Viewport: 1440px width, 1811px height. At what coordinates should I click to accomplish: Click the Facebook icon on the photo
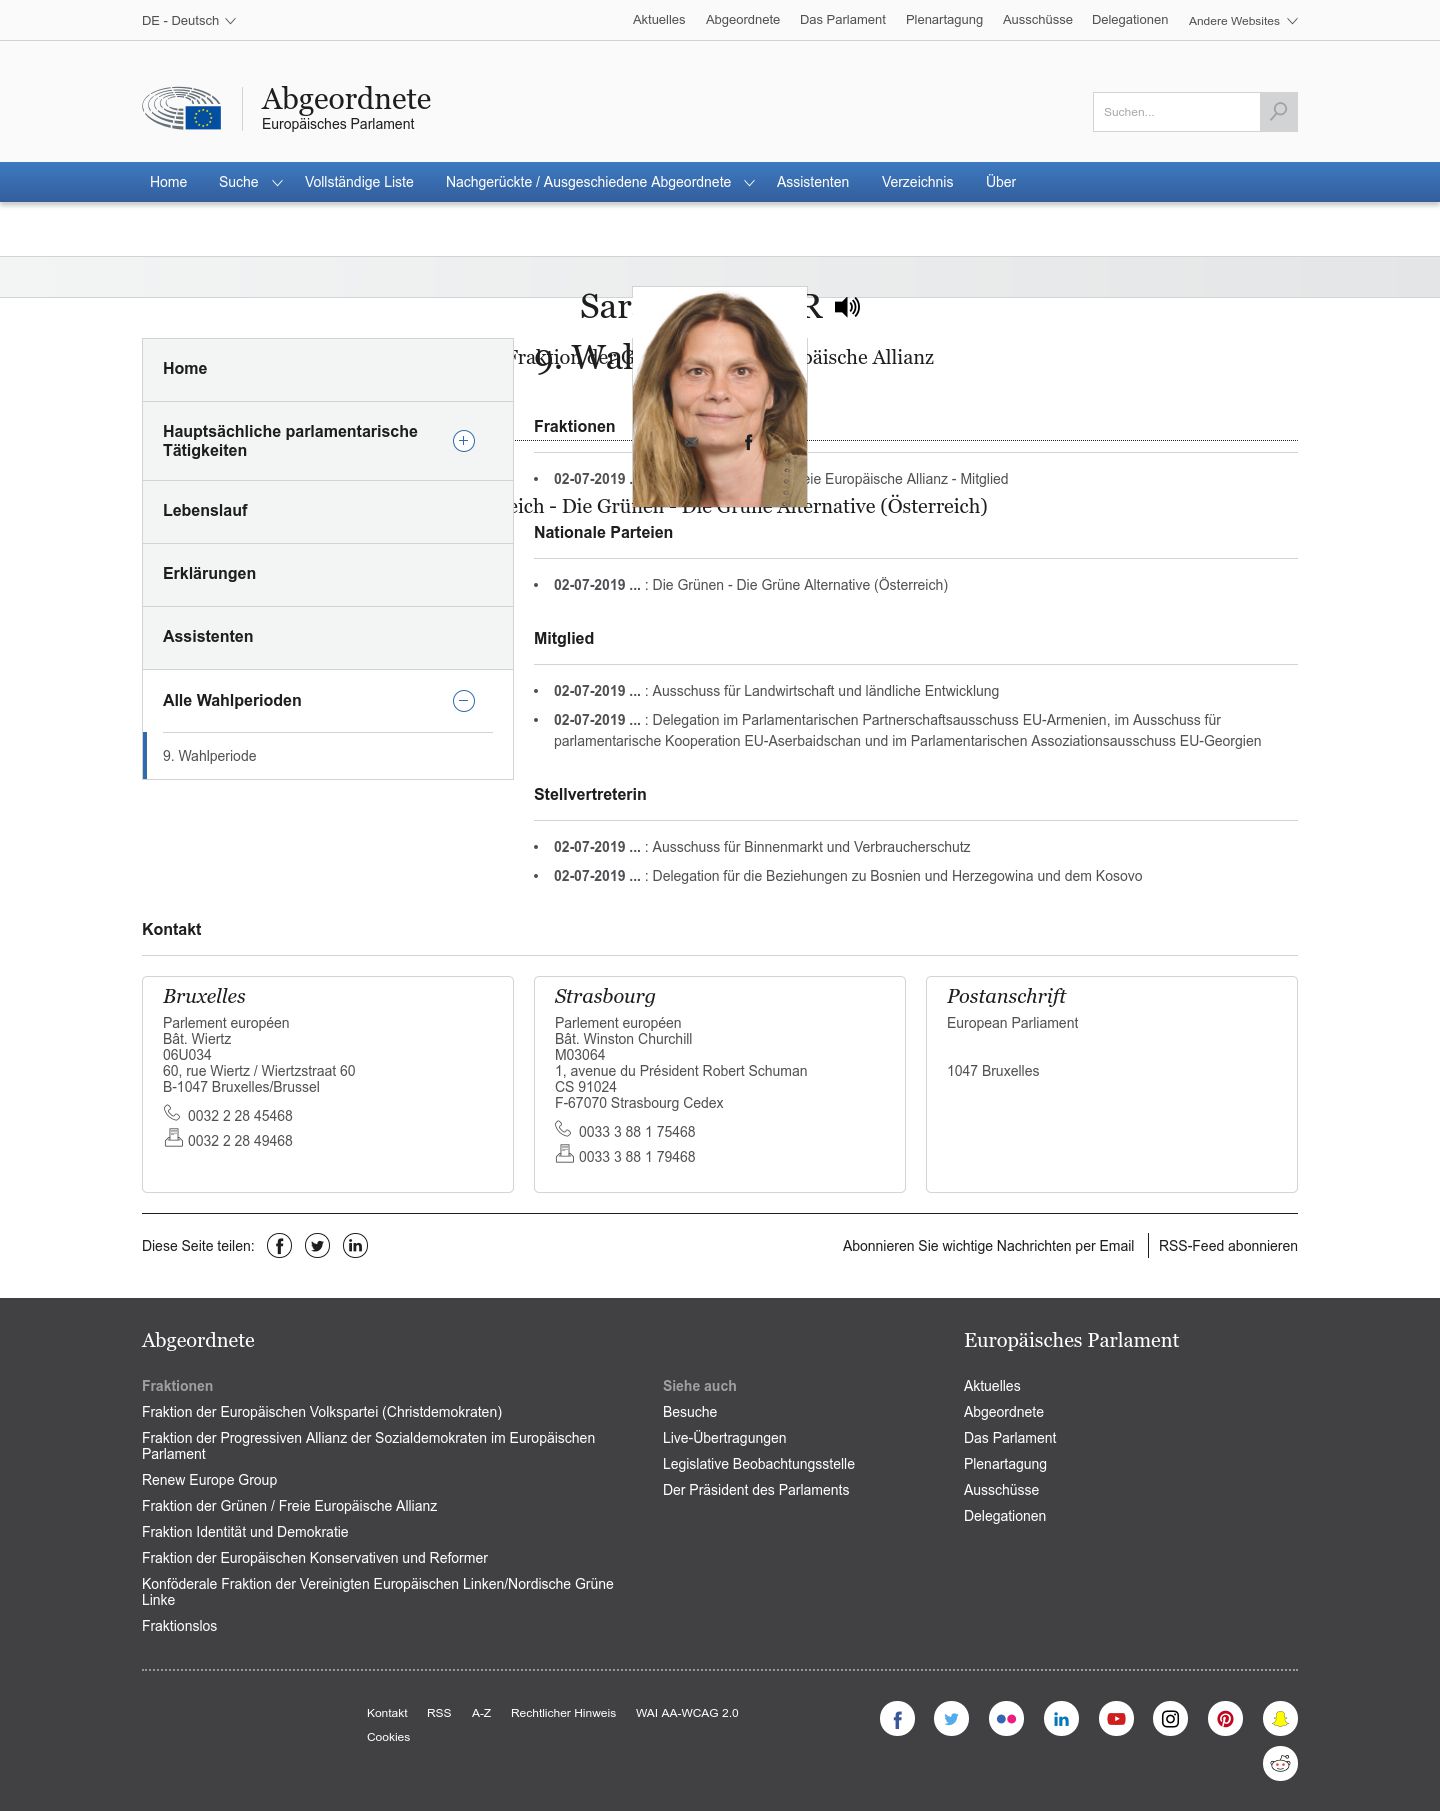pyautogui.click(x=748, y=442)
